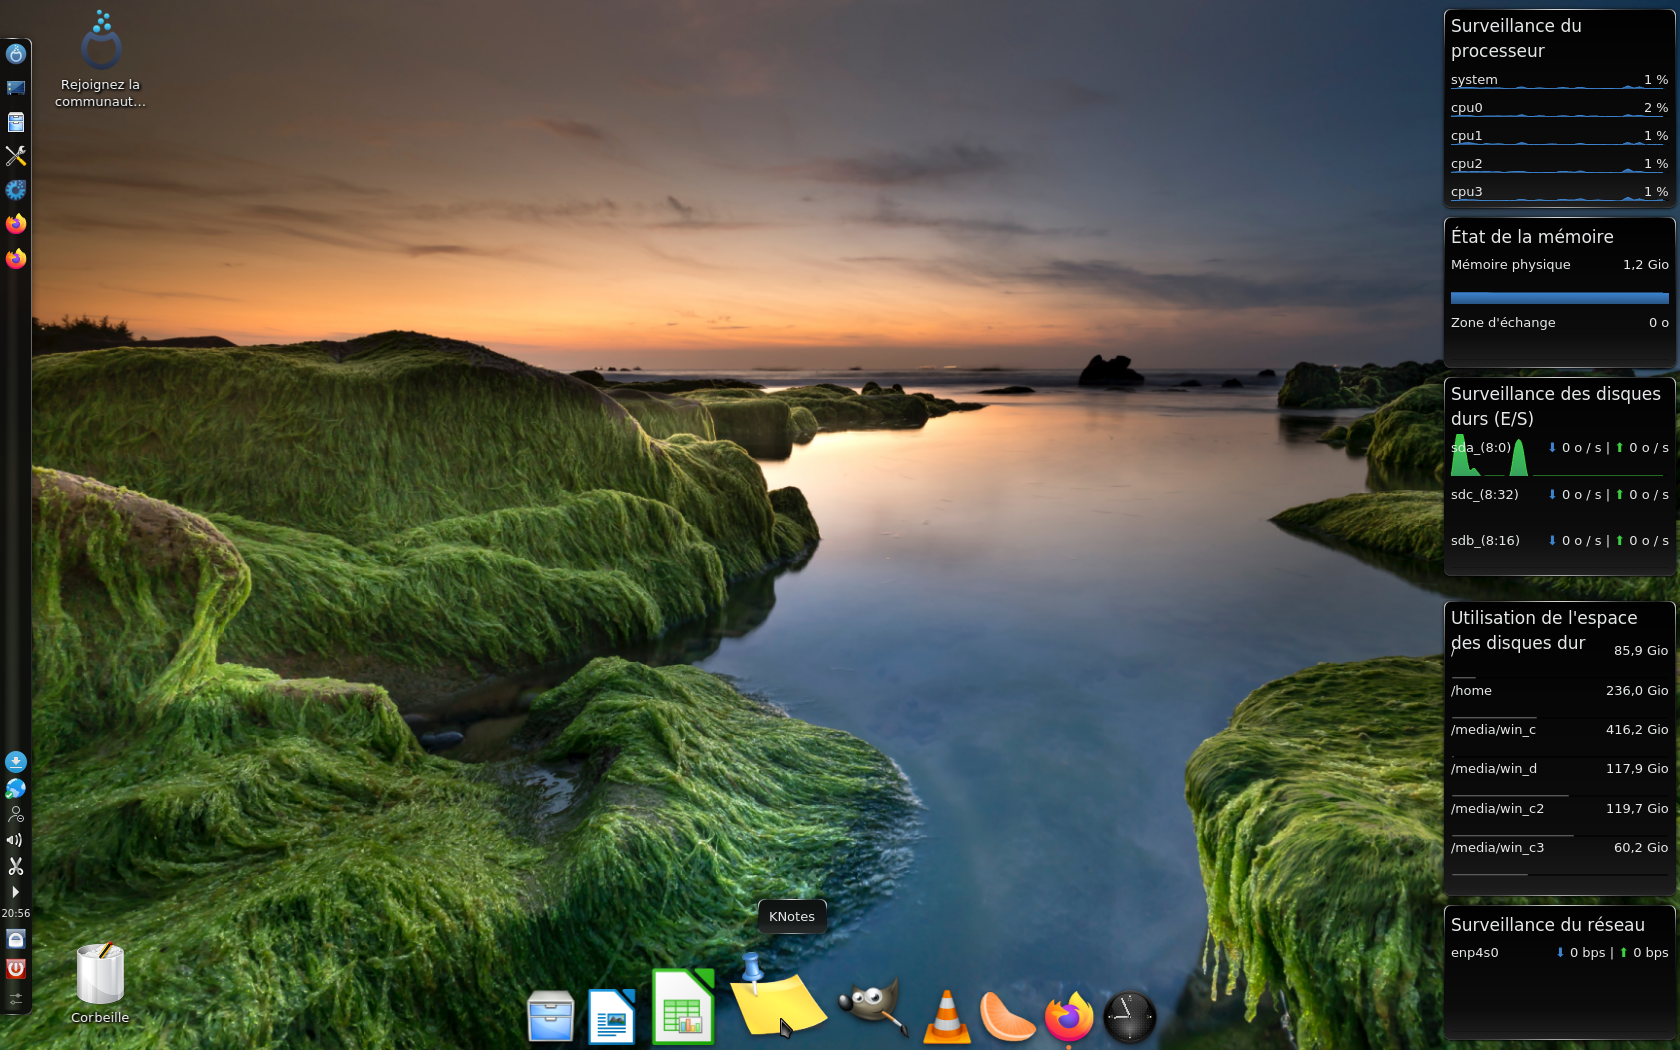Launch the wrench-and-screwdriver control center icon
The height and width of the screenshot is (1050, 1680).
16,156
